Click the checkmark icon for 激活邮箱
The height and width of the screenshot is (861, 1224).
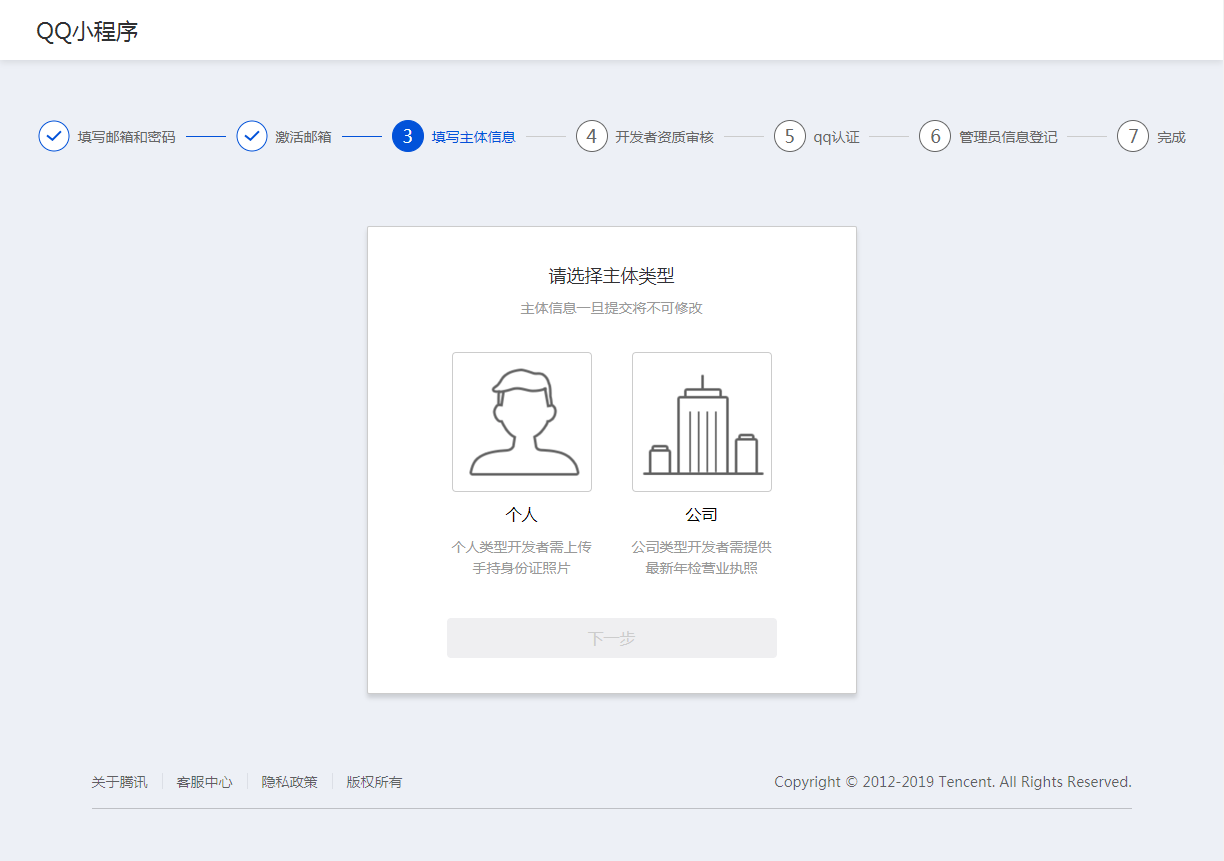click(x=252, y=136)
